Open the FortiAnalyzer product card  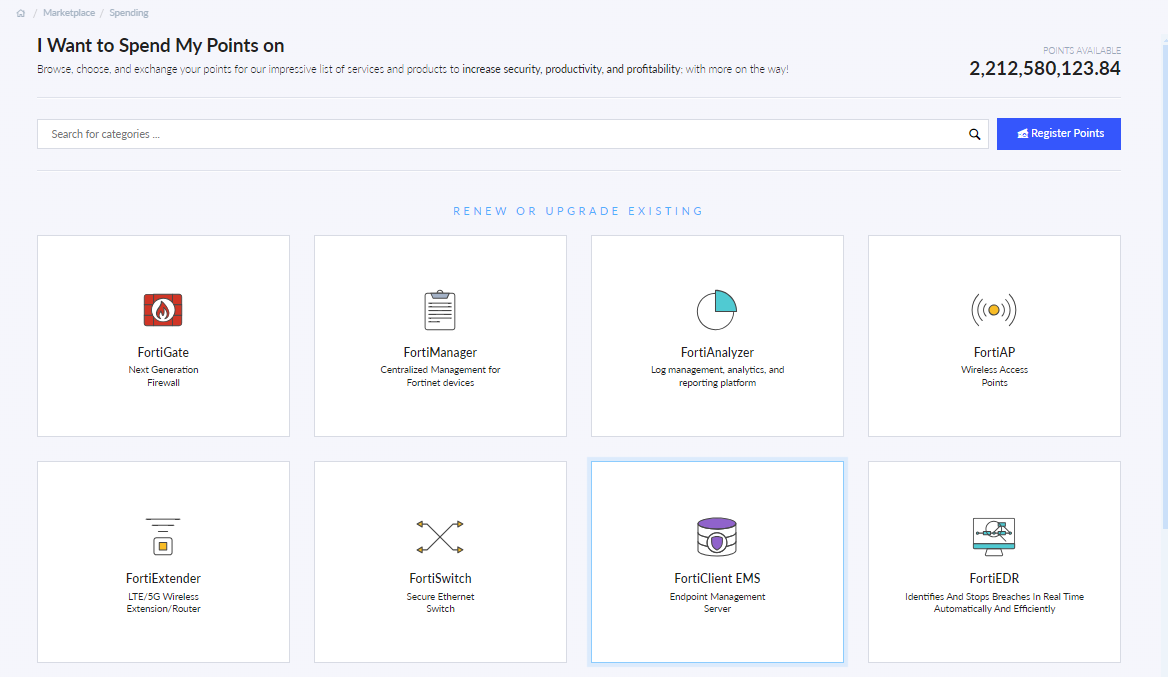pyautogui.click(x=717, y=335)
